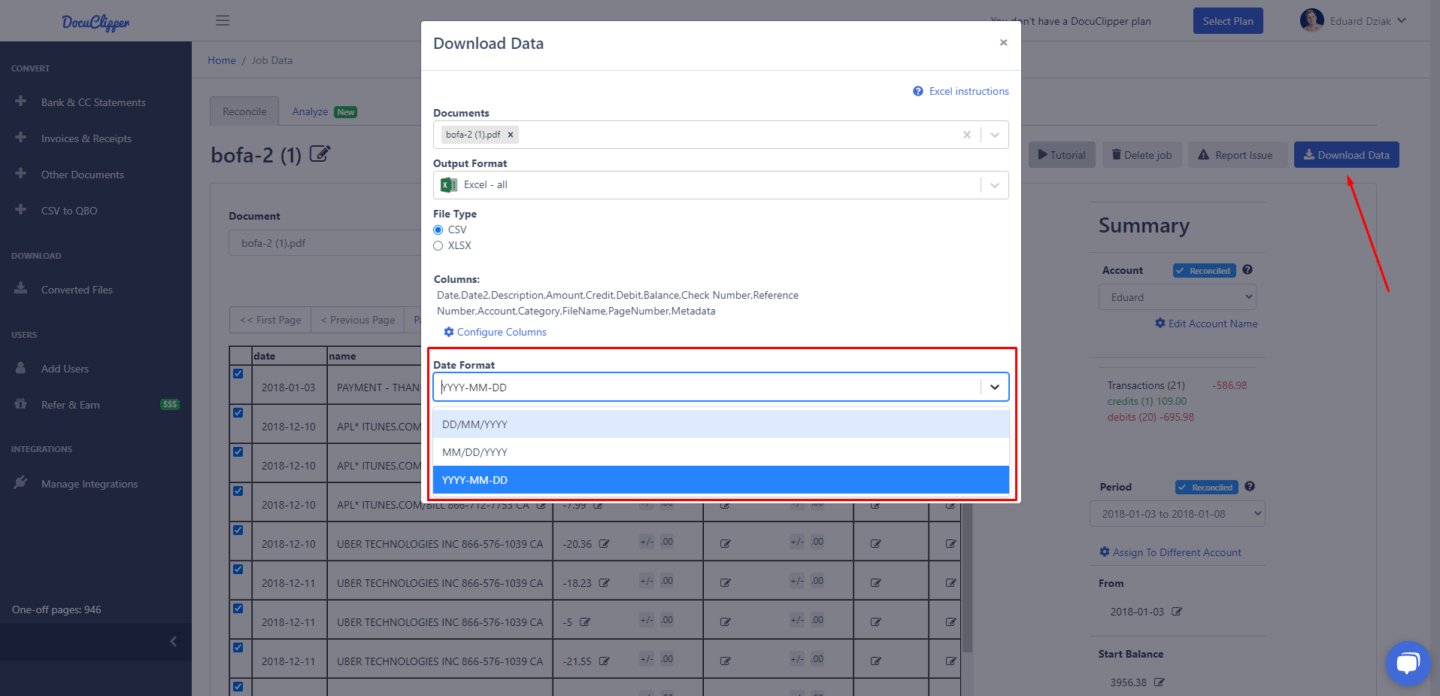Image resolution: width=1440 pixels, height=696 pixels.
Task: Click the hamburger menu icon
Action: [x=222, y=20]
